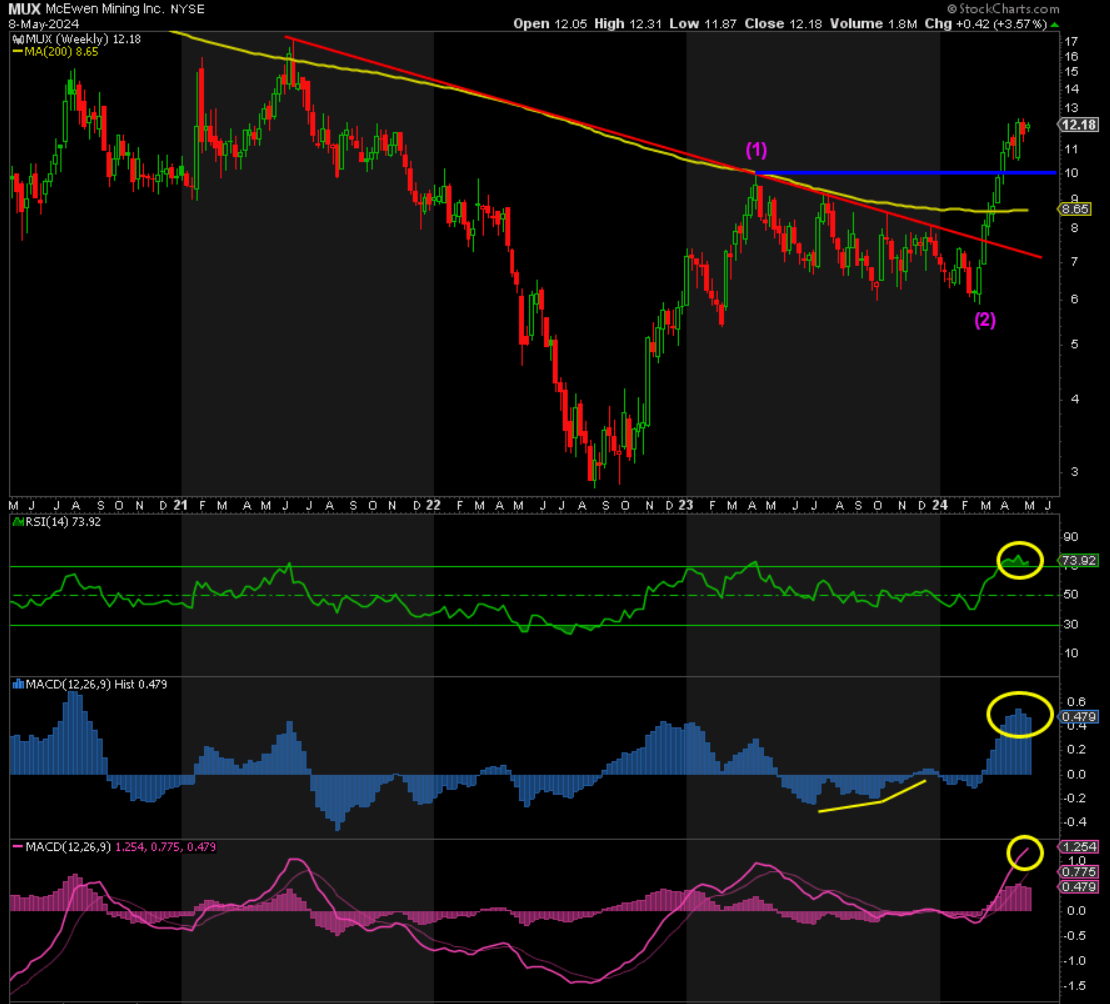Click the MACD(12,26,9) 1.254, 0.775, 0.479 label

click(120, 847)
